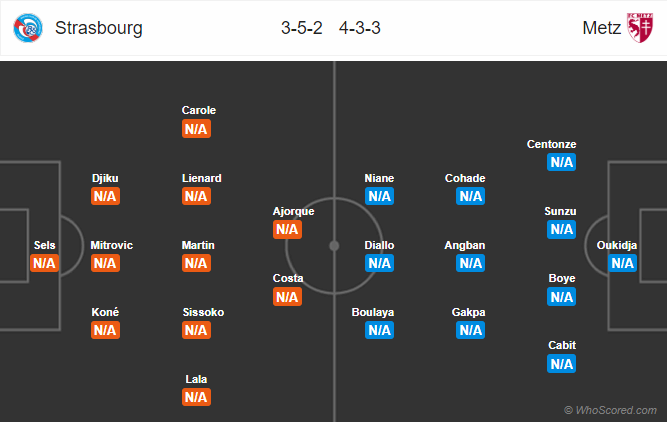This screenshot has height=422, width=667.
Task: Open the Metz team name
Action: point(601,28)
